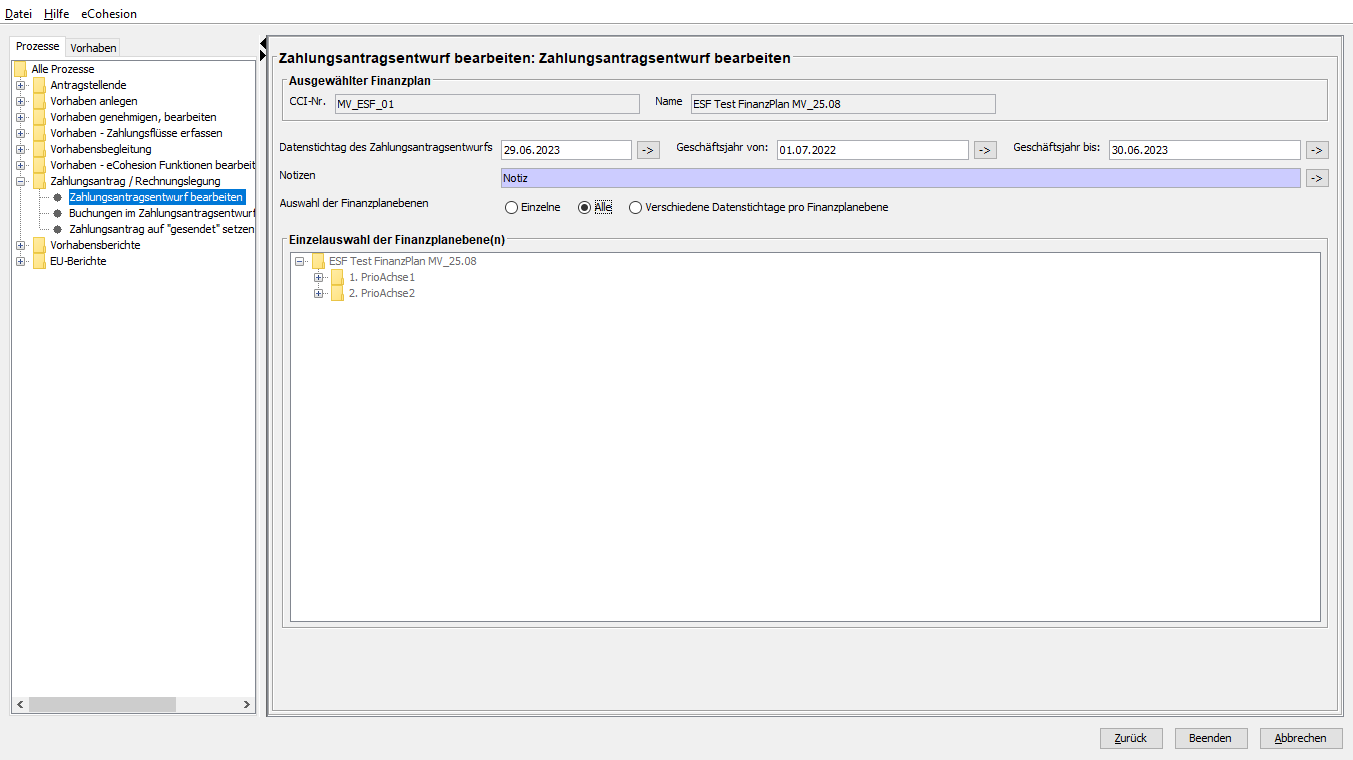1353x760 pixels.
Task: Click the Zurück button
Action: pos(1130,738)
